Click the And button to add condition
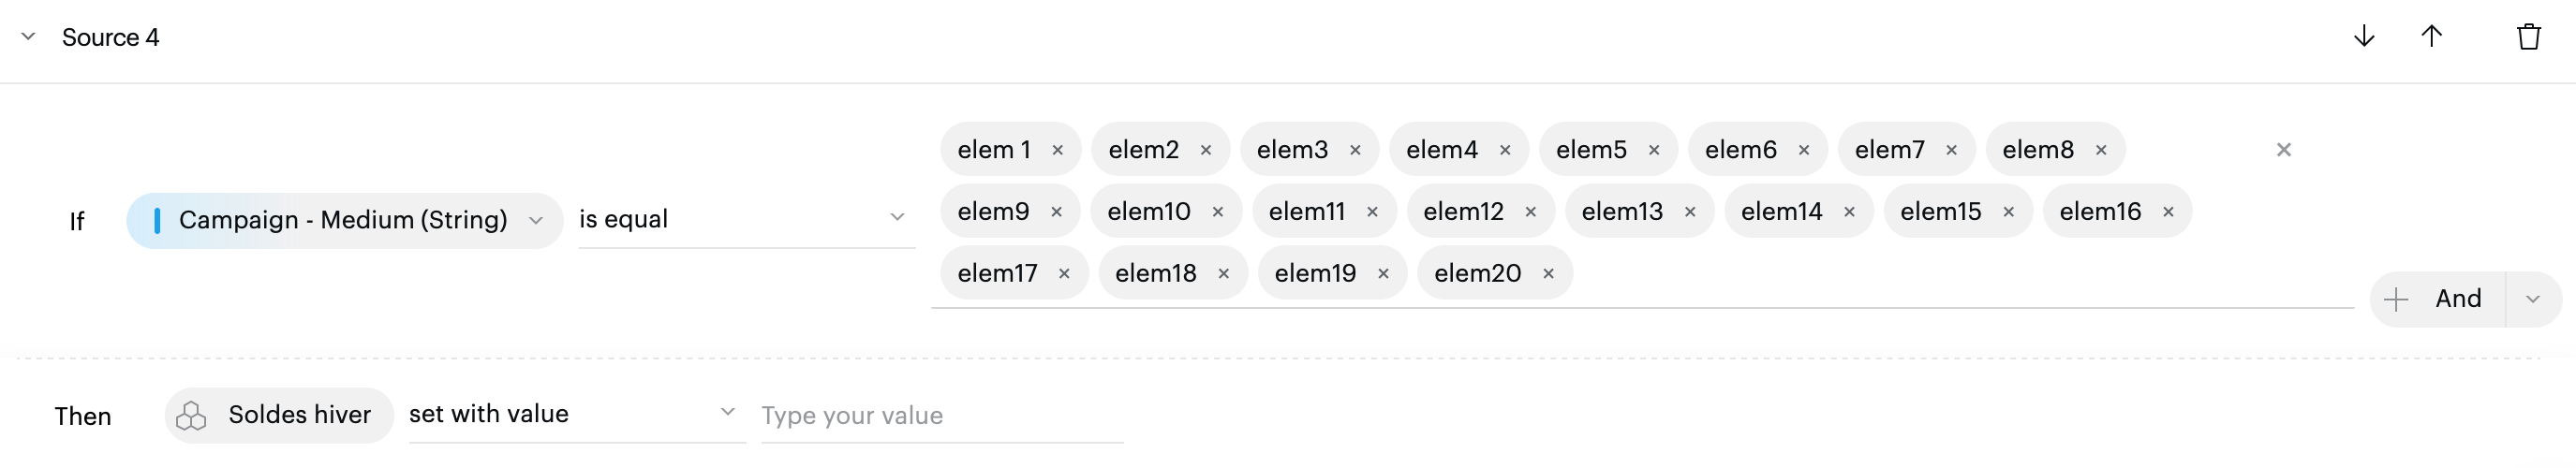The width and height of the screenshot is (2576, 468). [x=2438, y=299]
